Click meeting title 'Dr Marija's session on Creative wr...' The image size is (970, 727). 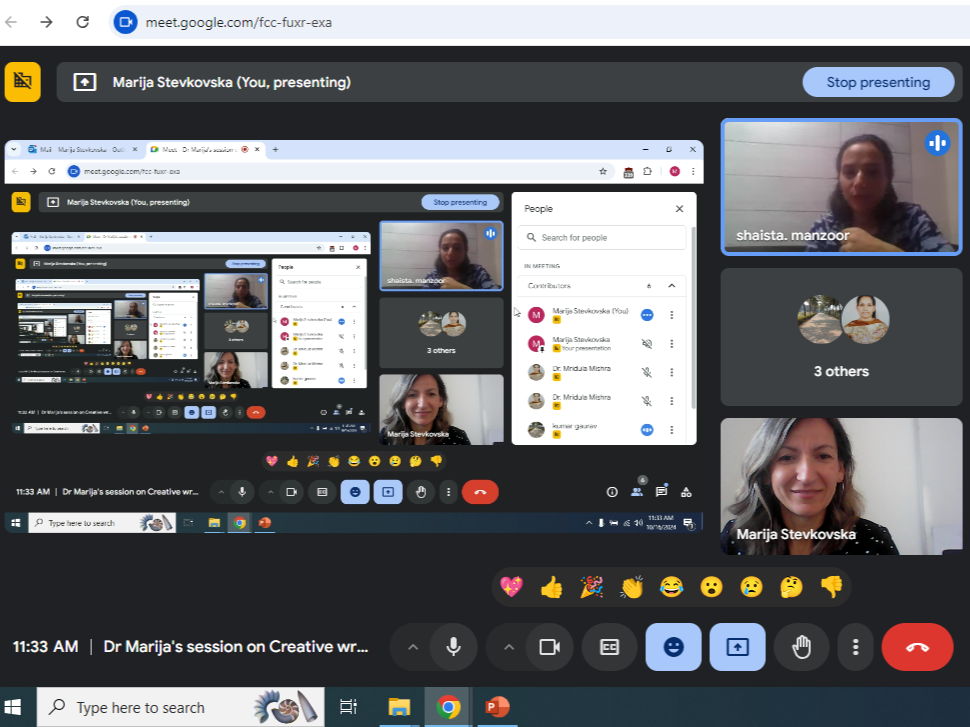[x=236, y=647]
